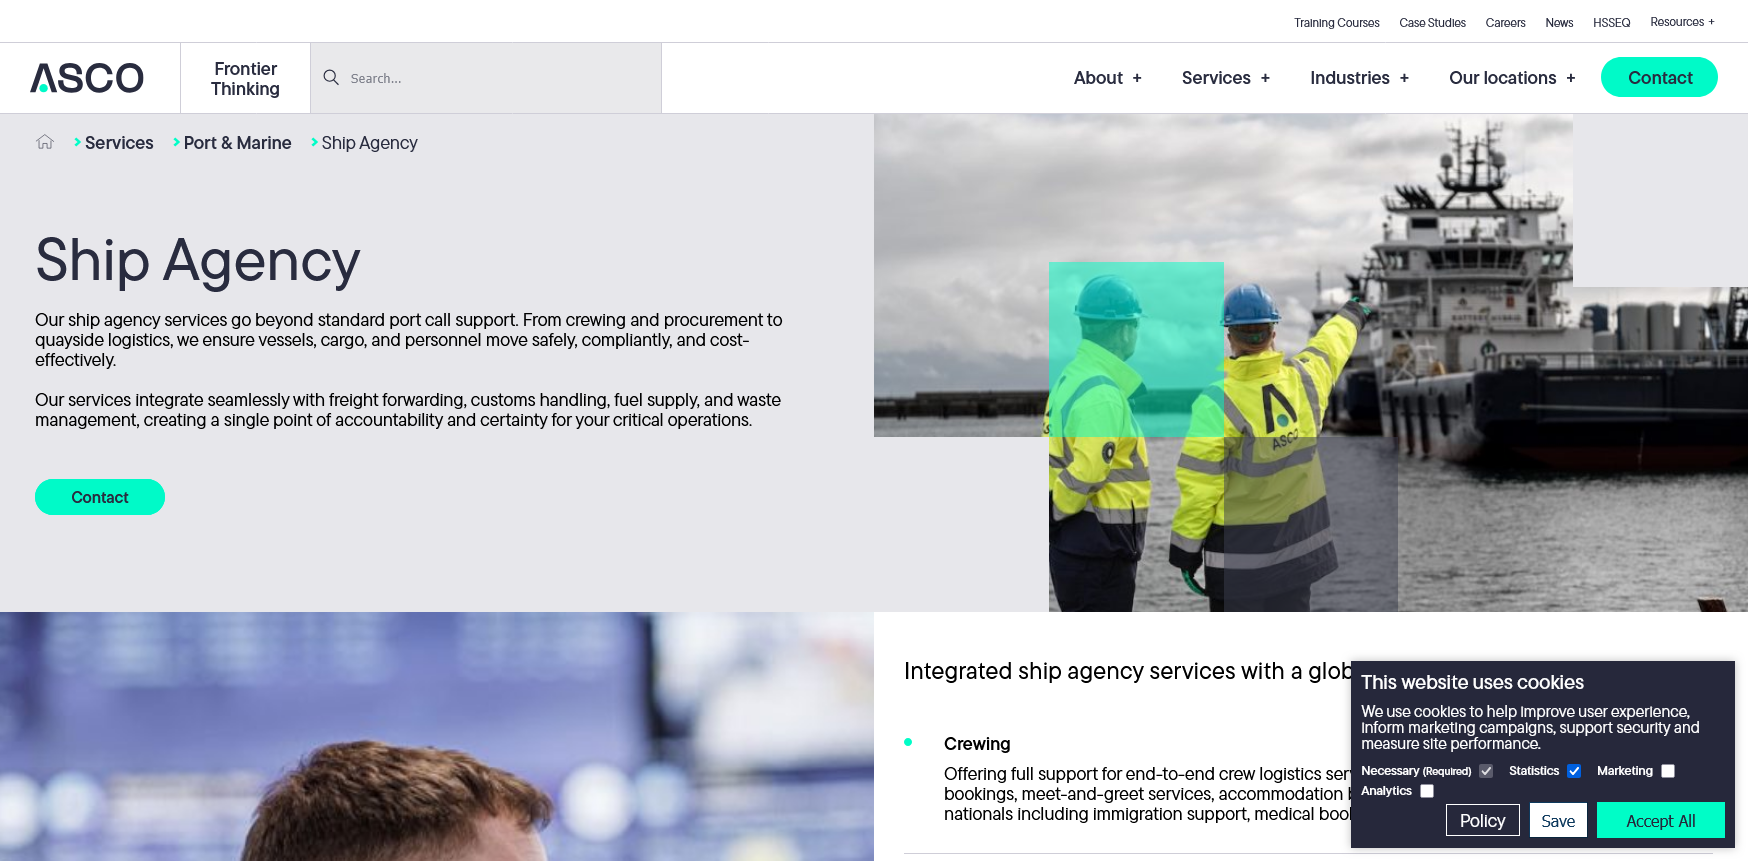Click the ship and workers hero image
Image resolution: width=1748 pixels, height=861 pixels.
(x=1310, y=362)
